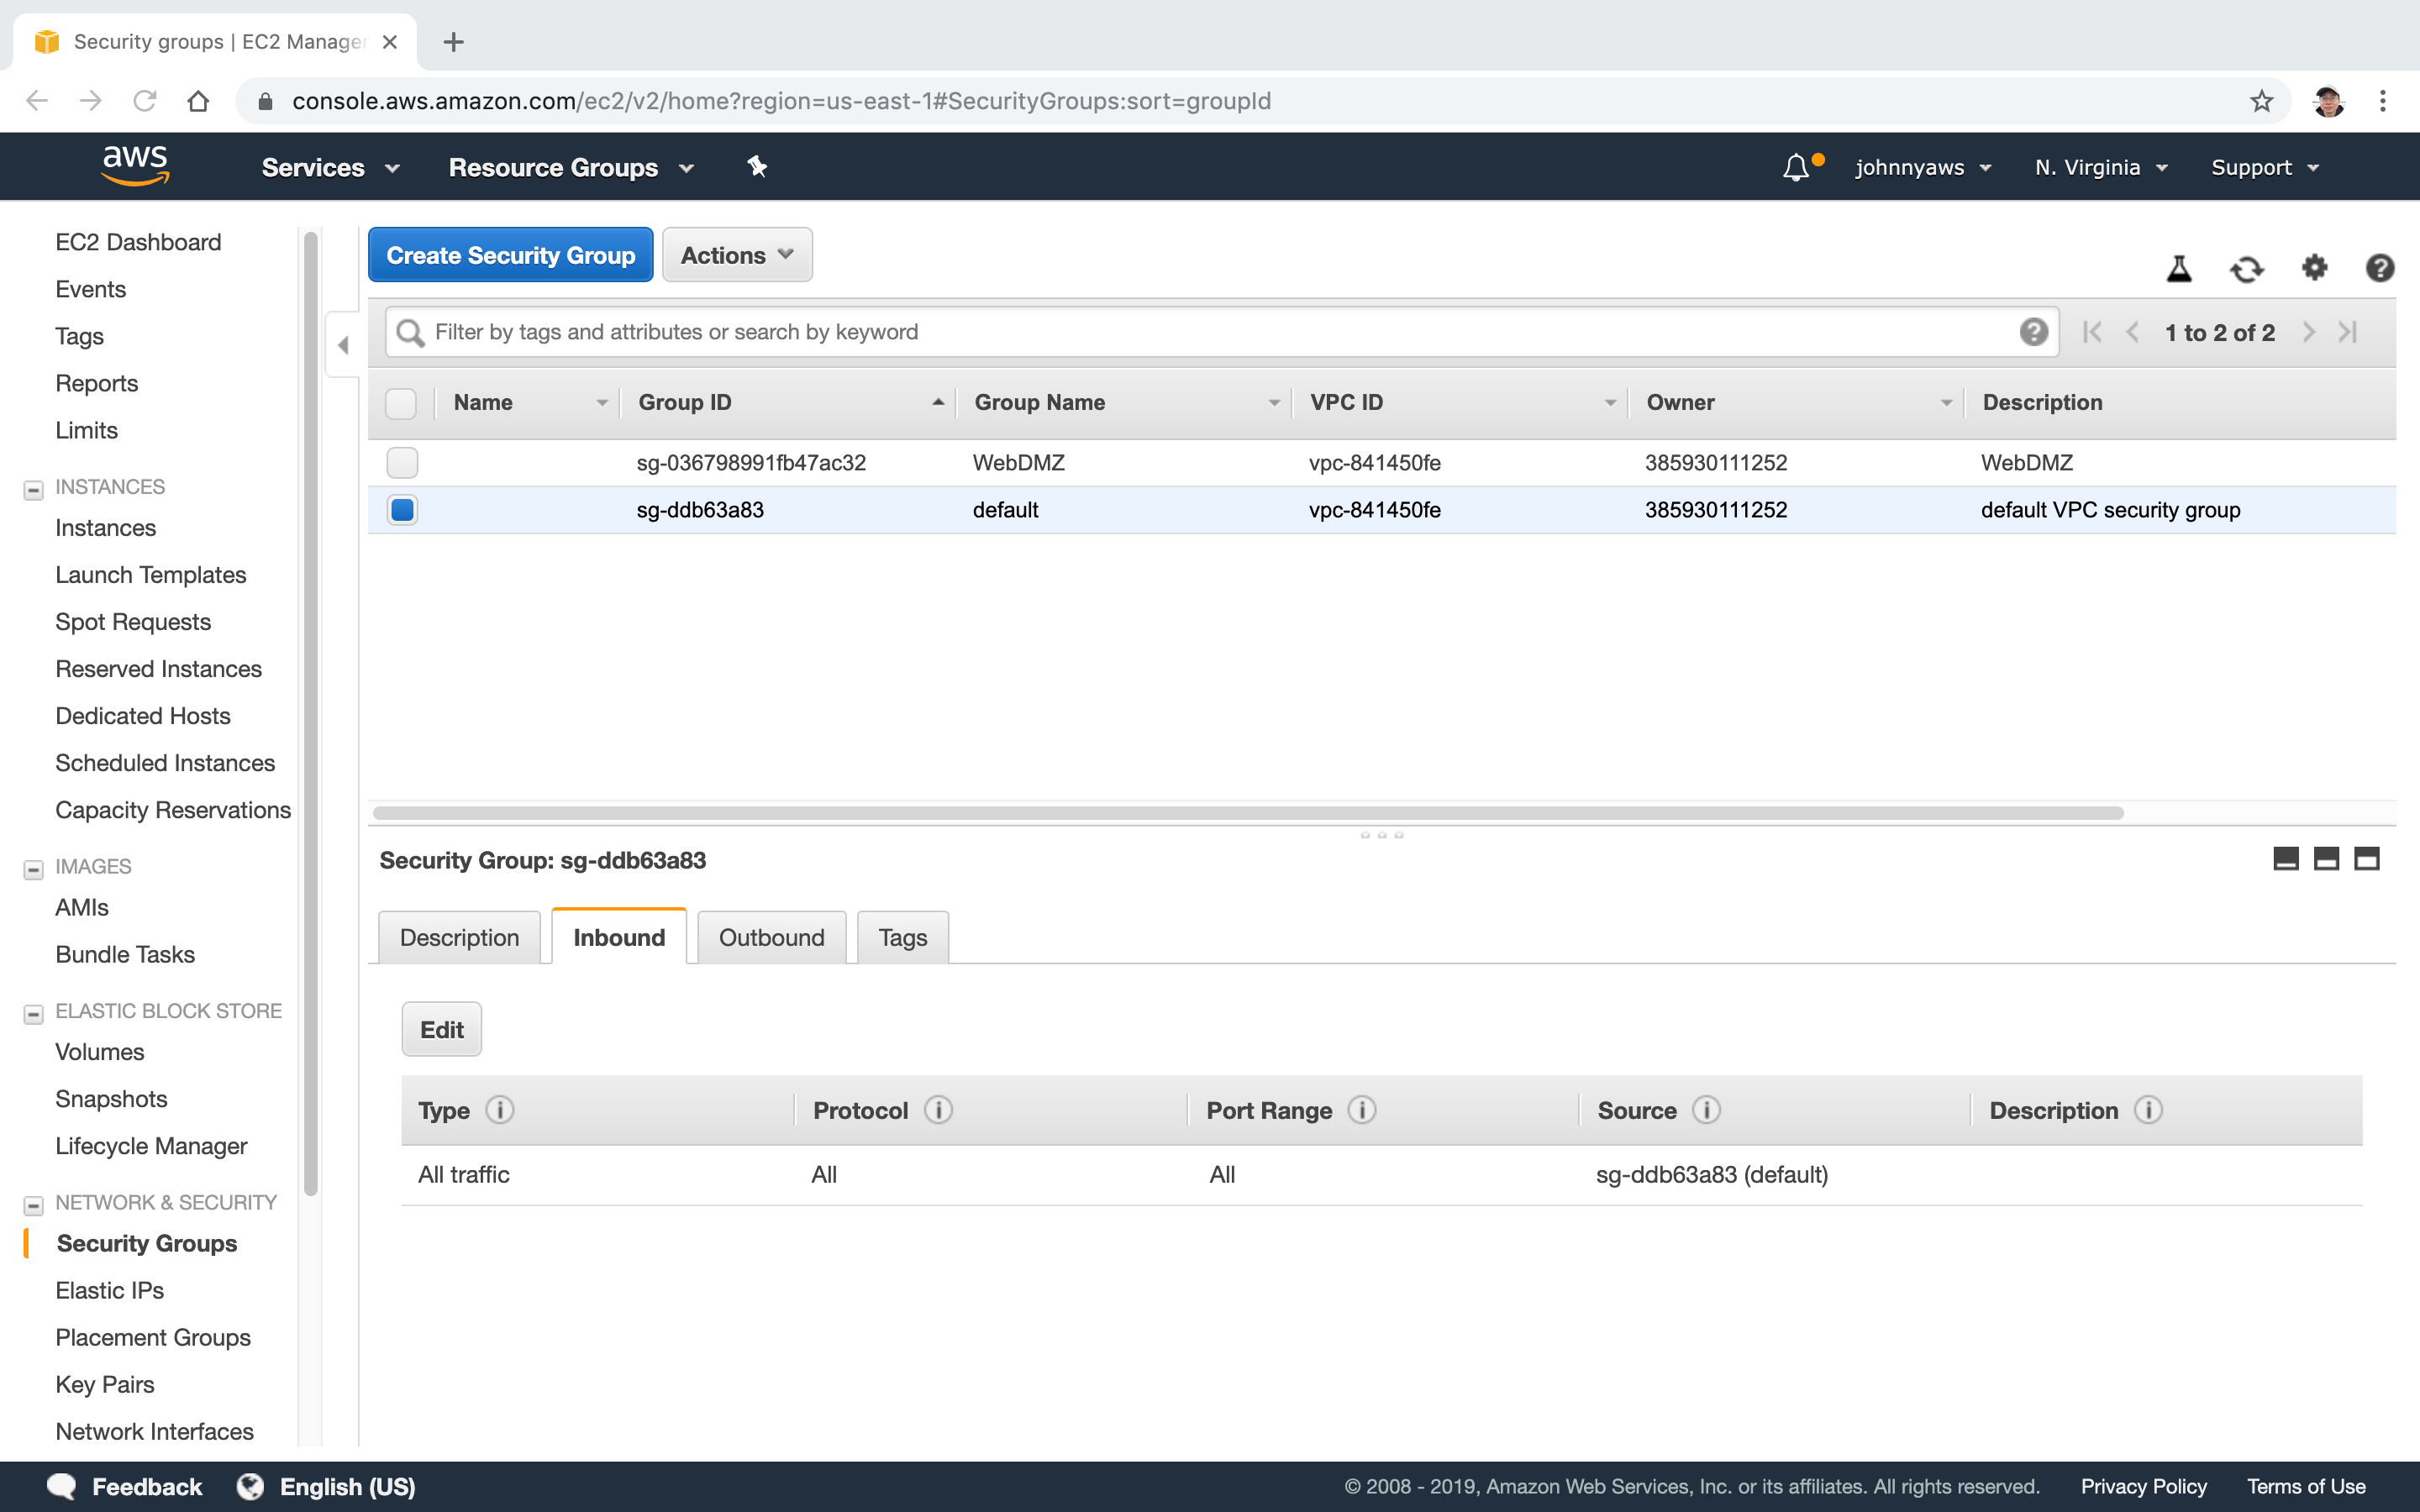Click the filter by tags search field
This screenshot has width=2420, height=1512.
coord(1221,332)
